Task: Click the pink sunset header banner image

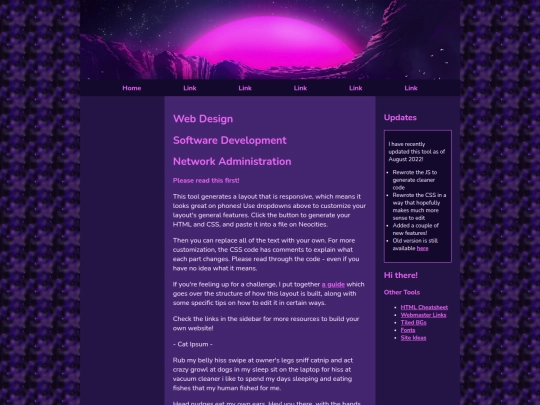Action: tap(270, 40)
